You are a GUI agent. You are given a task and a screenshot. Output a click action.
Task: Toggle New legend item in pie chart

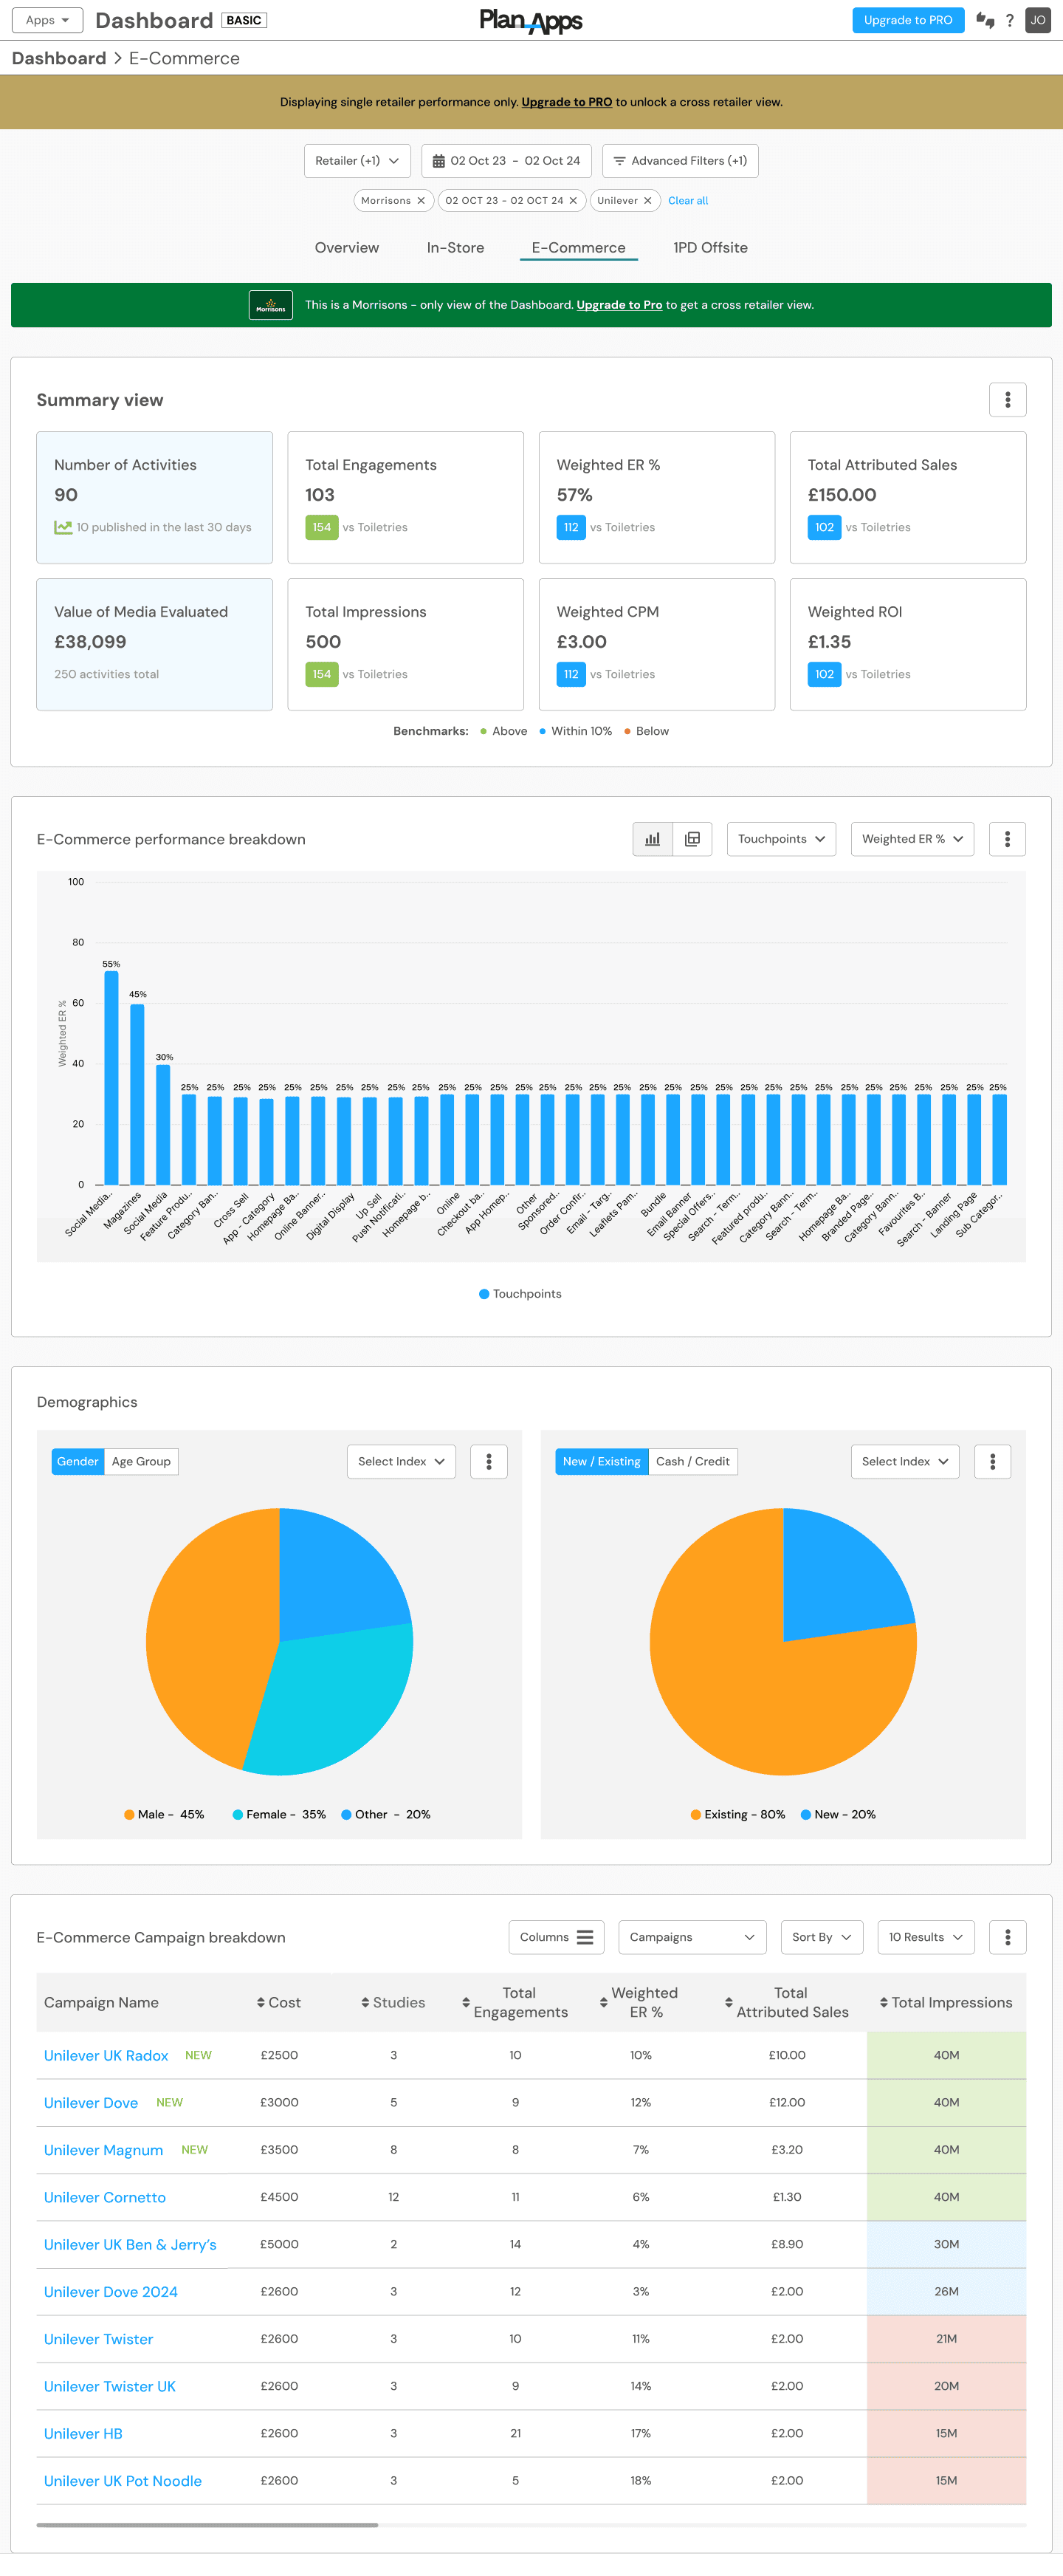pos(838,1814)
